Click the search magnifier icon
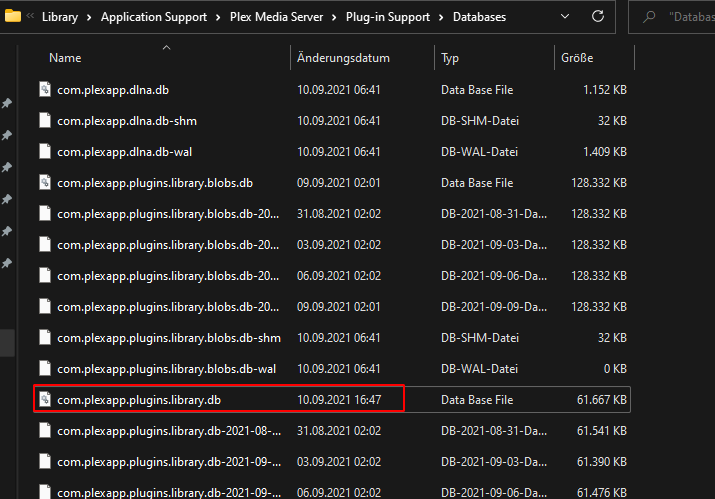Viewport: 715px width, 499px height. point(649,17)
